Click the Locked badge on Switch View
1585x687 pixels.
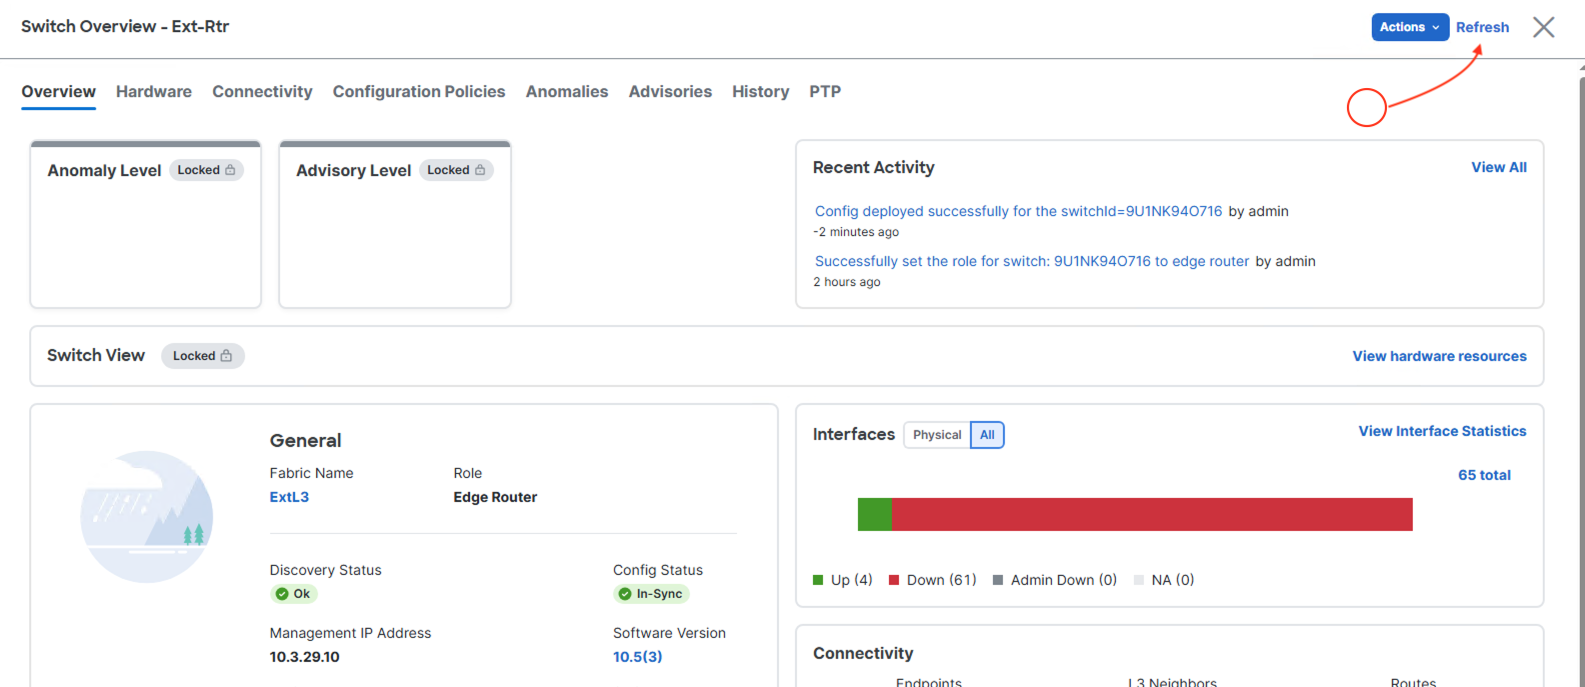(203, 356)
